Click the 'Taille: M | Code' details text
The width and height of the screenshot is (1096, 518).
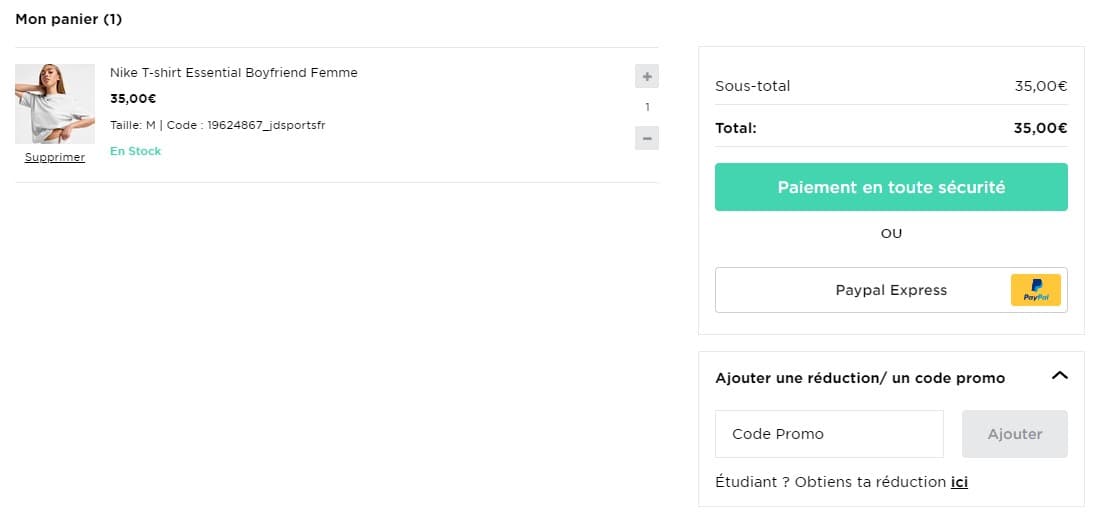217,125
